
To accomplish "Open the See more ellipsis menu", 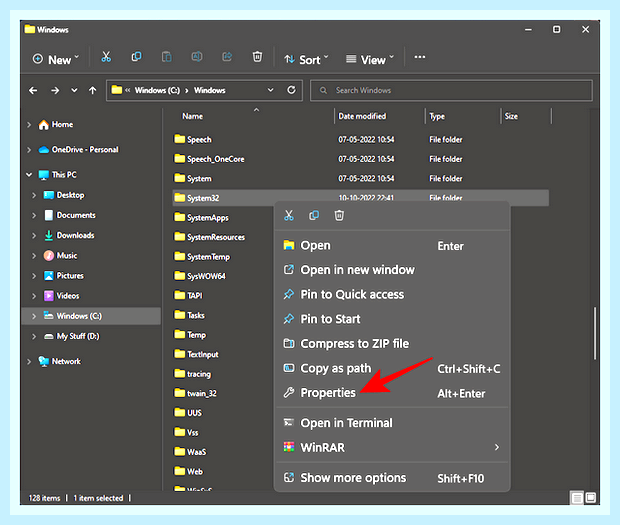I will coord(420,57).
